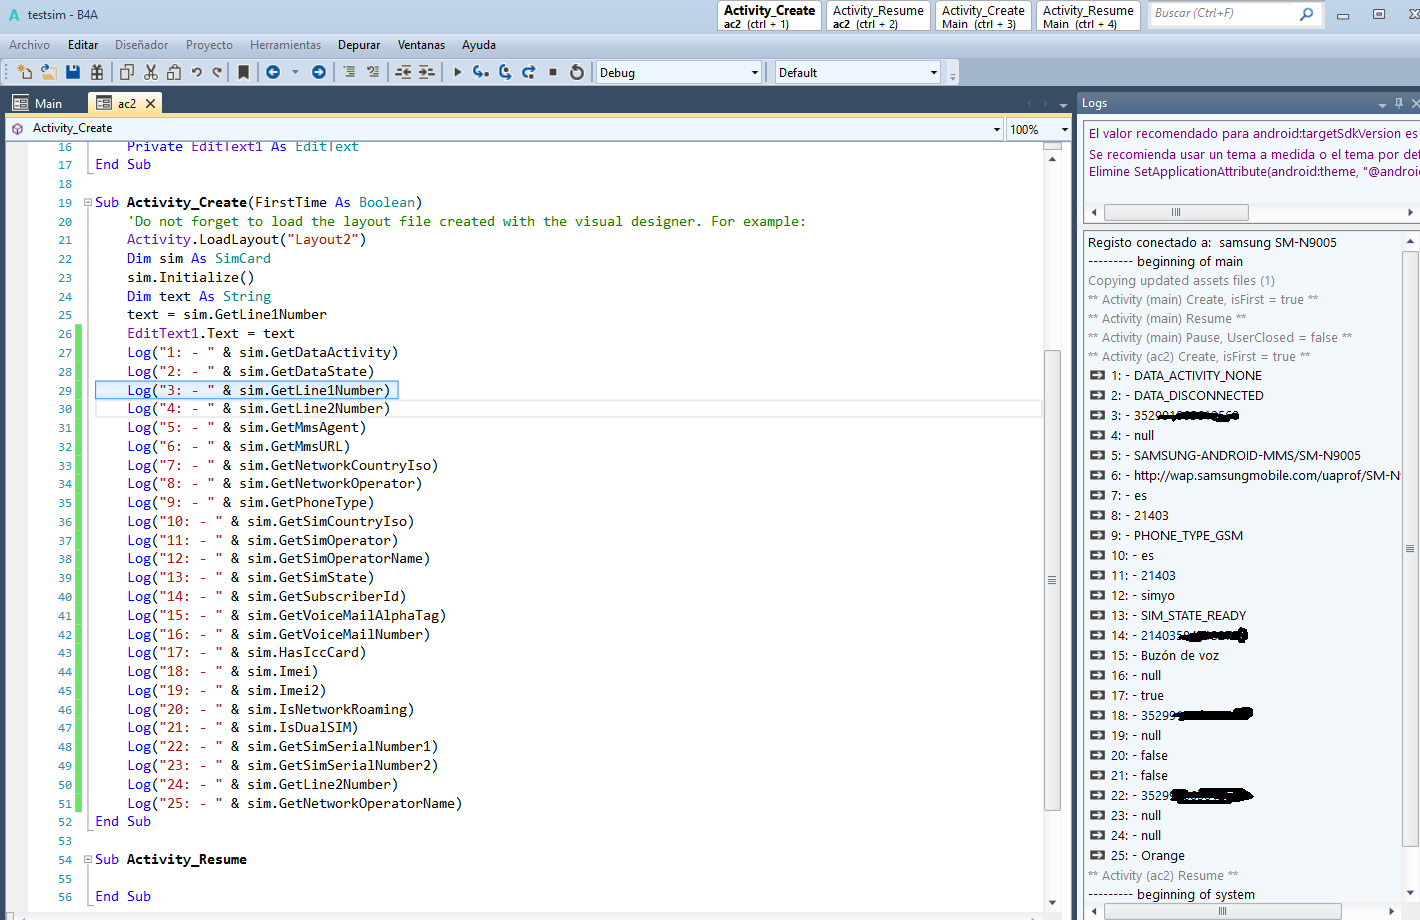Viewport: 1420px width, 920px height.
Task: Collapse the Activity_Create sub at line 19
Action: point(88,203)
